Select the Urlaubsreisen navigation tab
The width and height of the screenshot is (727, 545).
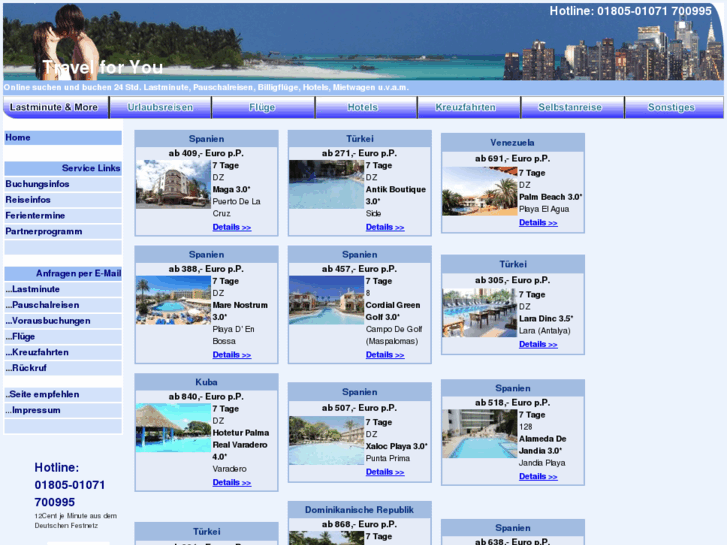coord(160,107)
